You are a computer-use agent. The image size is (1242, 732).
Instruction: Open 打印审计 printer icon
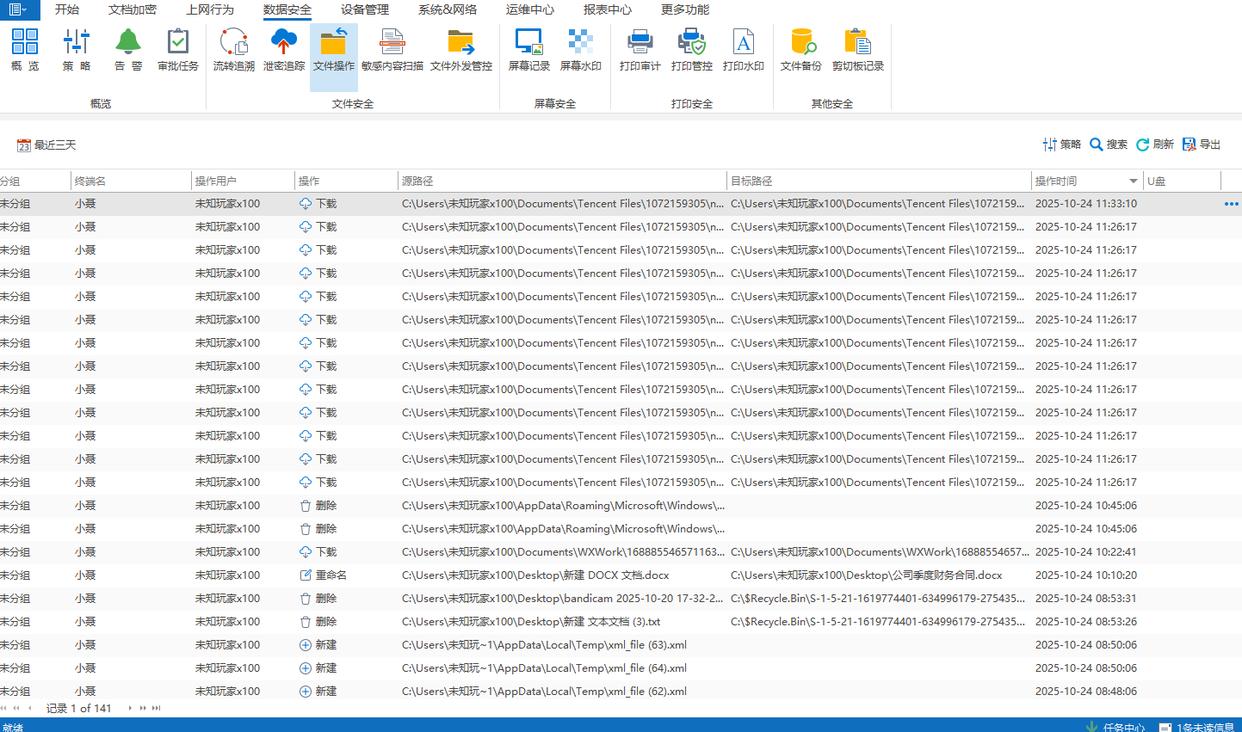[x=640, y=50]
